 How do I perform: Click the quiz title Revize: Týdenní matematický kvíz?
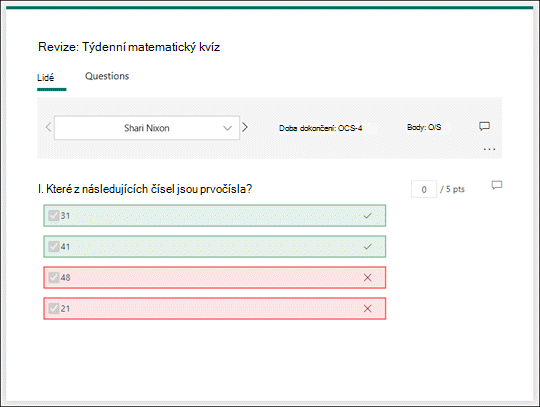[129, 47]
